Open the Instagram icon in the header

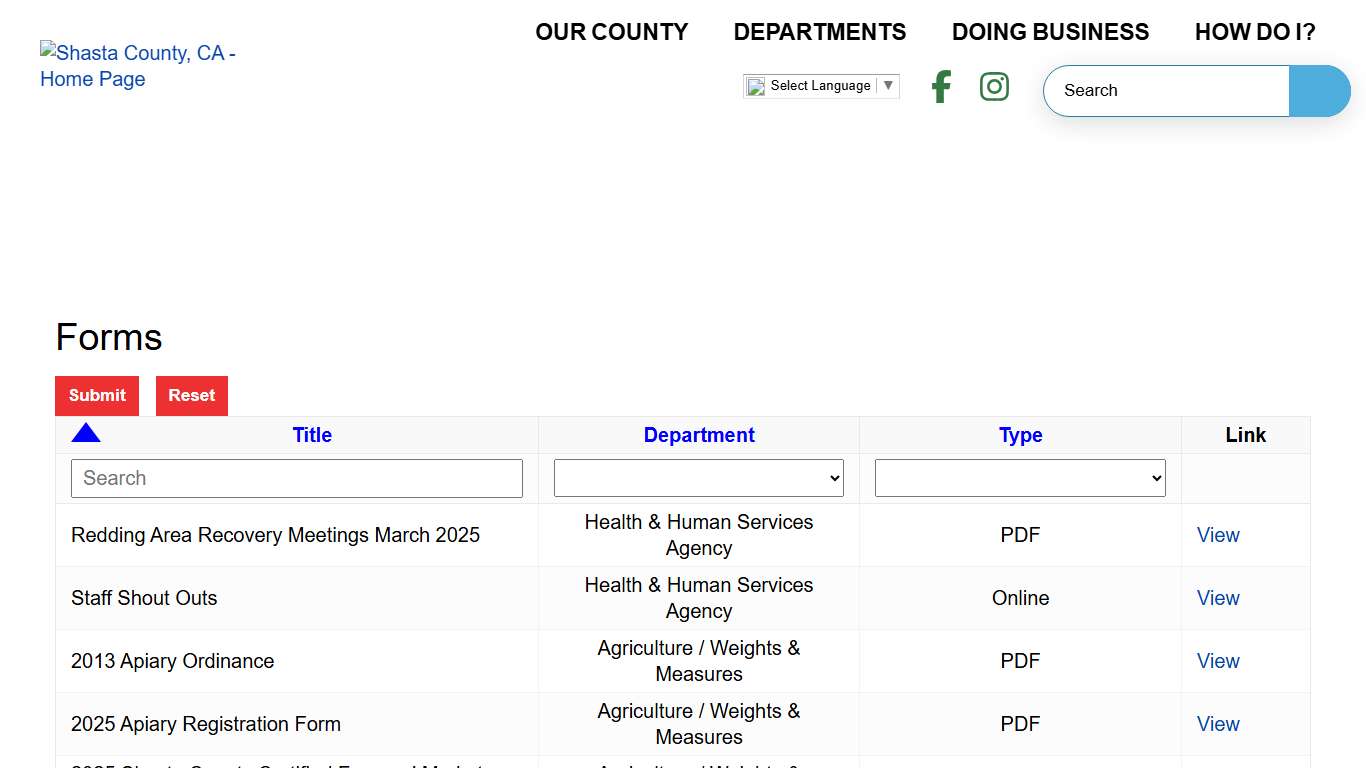coord(994,87)
